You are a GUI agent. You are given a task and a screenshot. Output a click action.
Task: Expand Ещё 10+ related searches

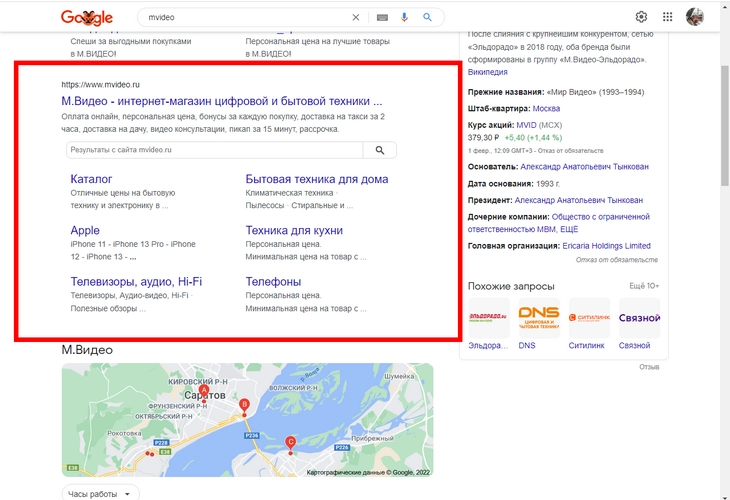coord(644,286)
